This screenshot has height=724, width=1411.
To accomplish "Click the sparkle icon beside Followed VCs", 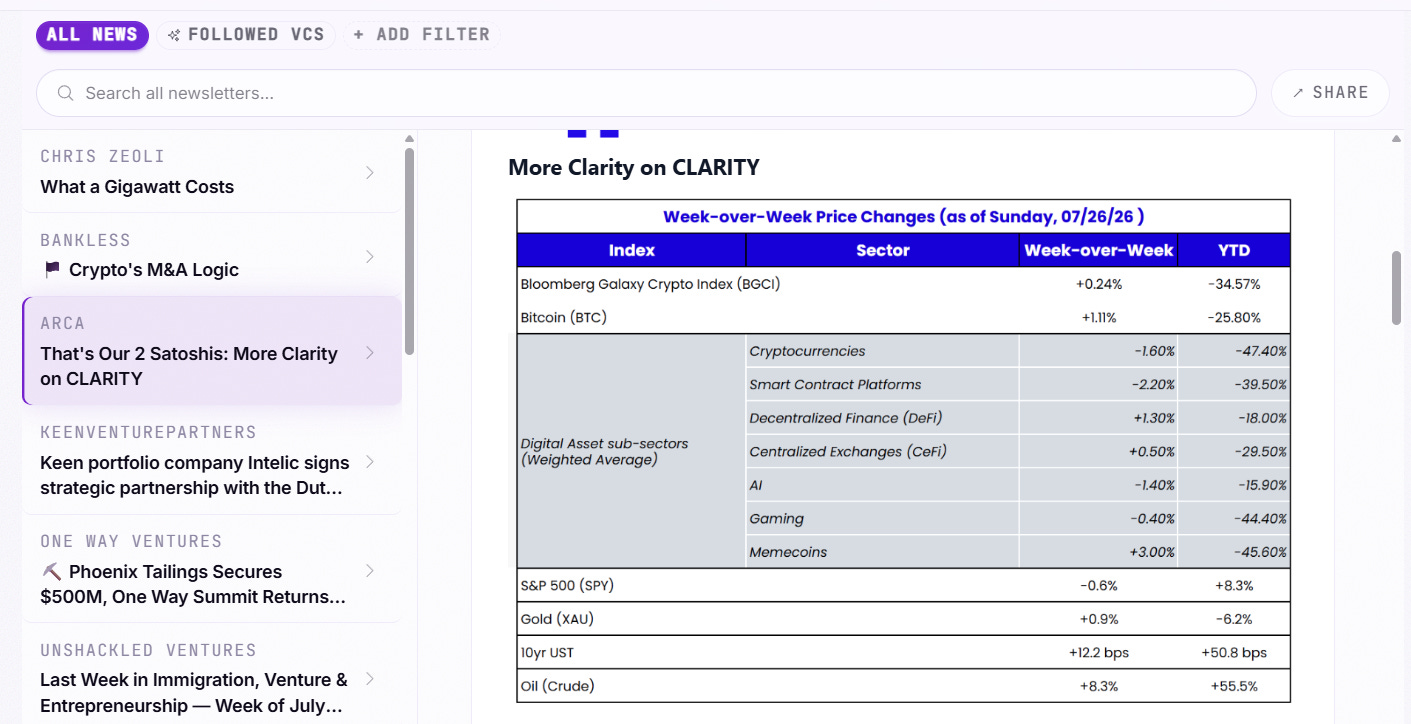I will coord(174,35).
